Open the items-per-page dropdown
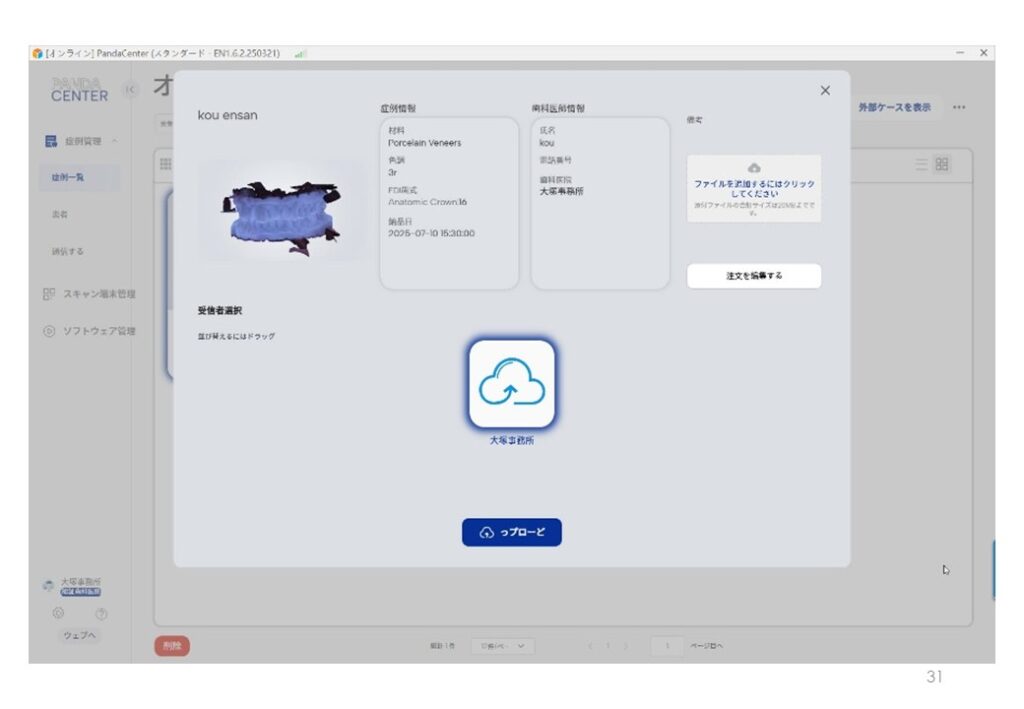Viewport: 1024px width, 709px height. click(502, 646)
